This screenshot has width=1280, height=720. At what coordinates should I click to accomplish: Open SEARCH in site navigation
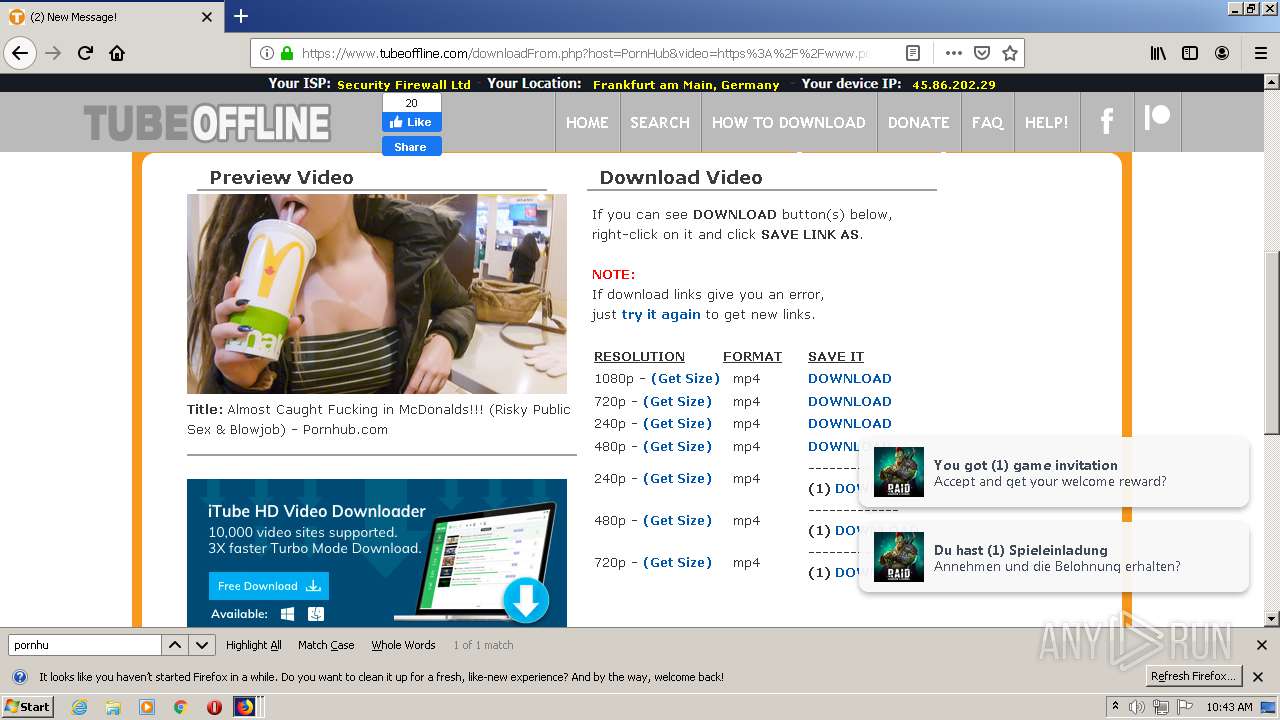point(660,122)
